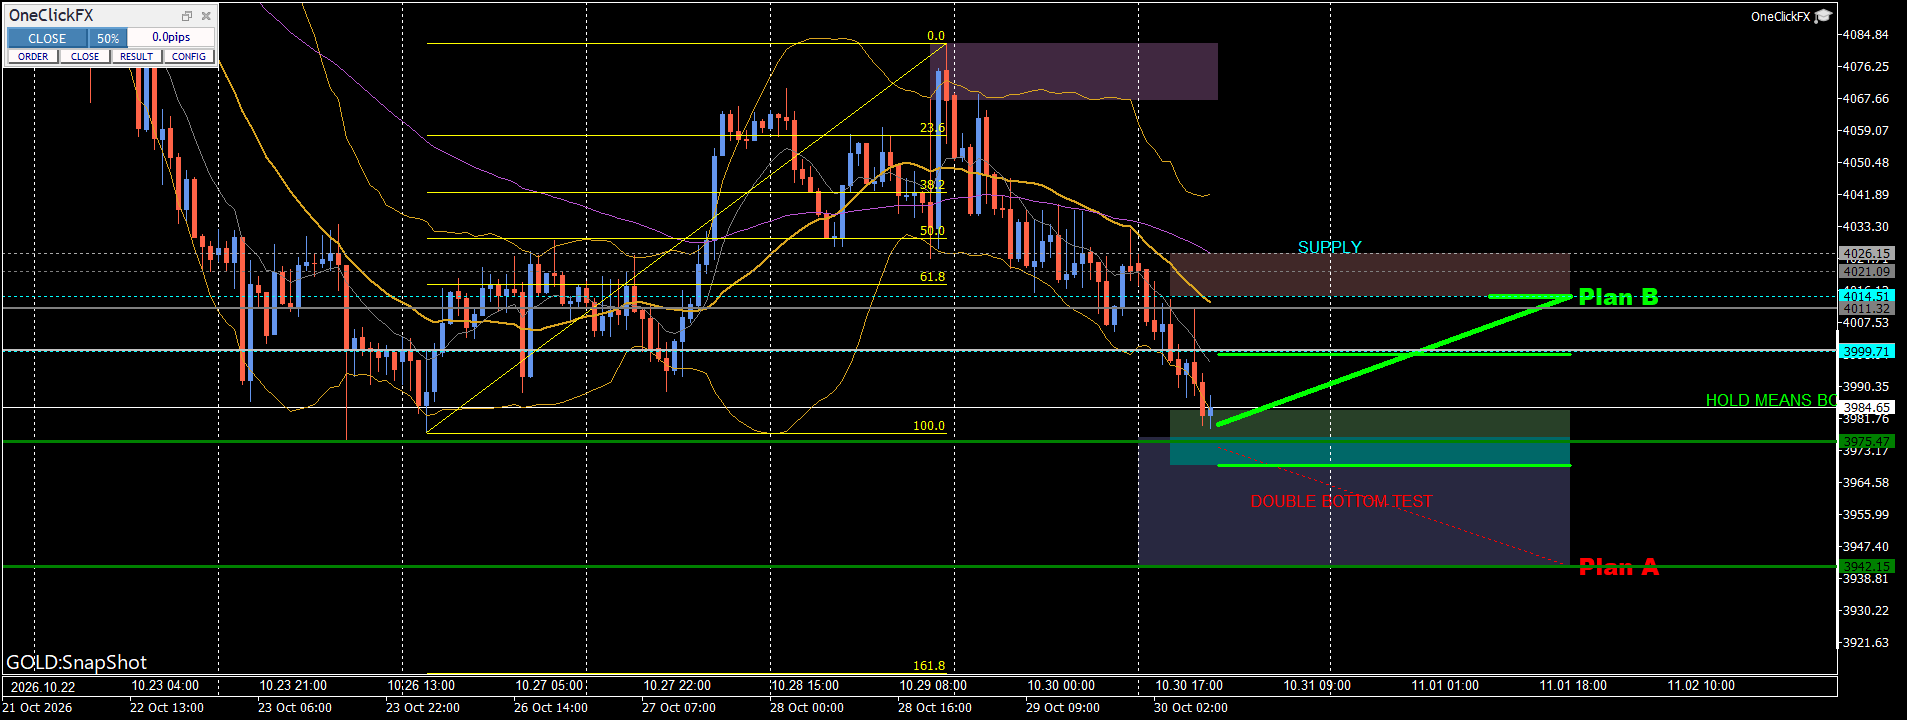
Task: Click the 10.30 17:00 time axis label
Action: point(1189,685)
